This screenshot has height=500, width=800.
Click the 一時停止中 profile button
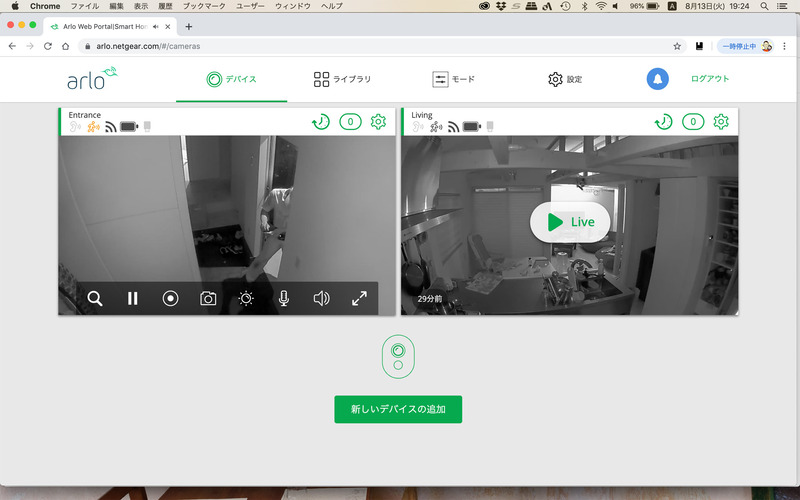tap(745, 46)
